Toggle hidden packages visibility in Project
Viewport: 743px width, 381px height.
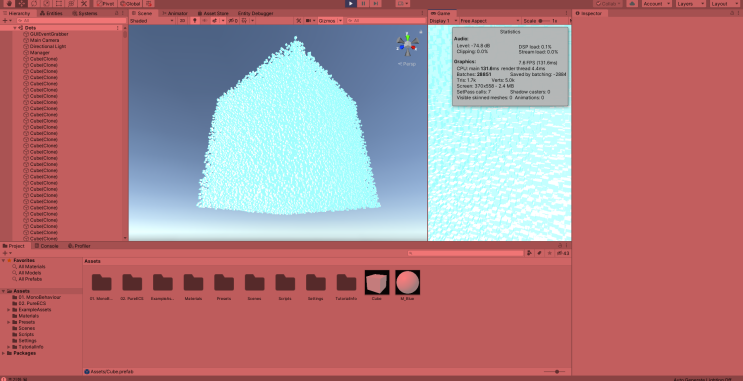point(563,253)
